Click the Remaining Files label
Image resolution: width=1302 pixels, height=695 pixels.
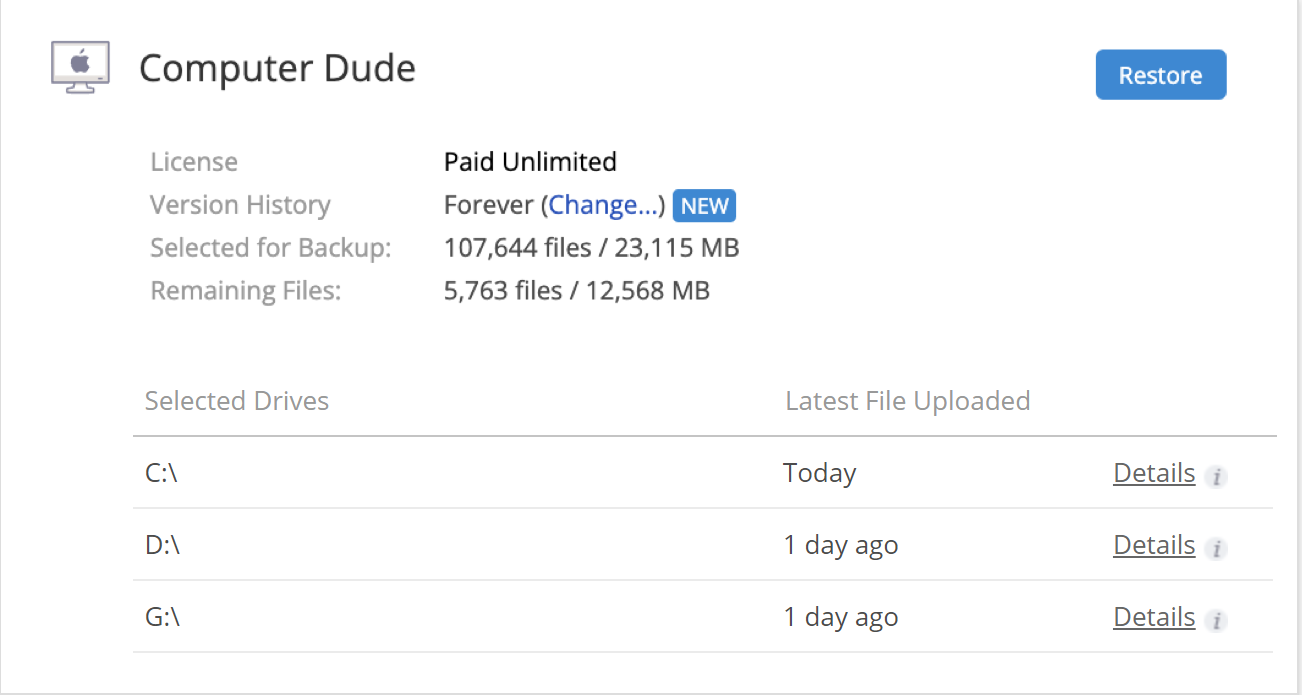click(x=246, y=291)
